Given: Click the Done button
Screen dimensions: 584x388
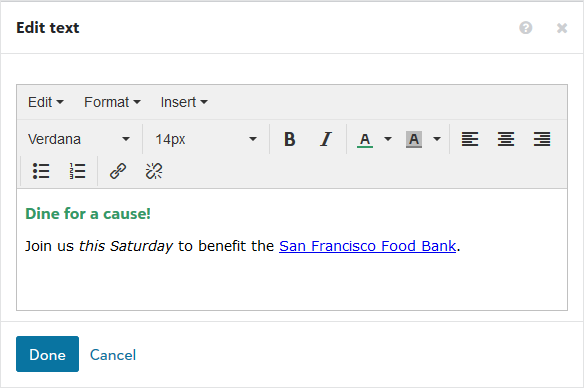Looking at the screenshot, I should 47,354.
